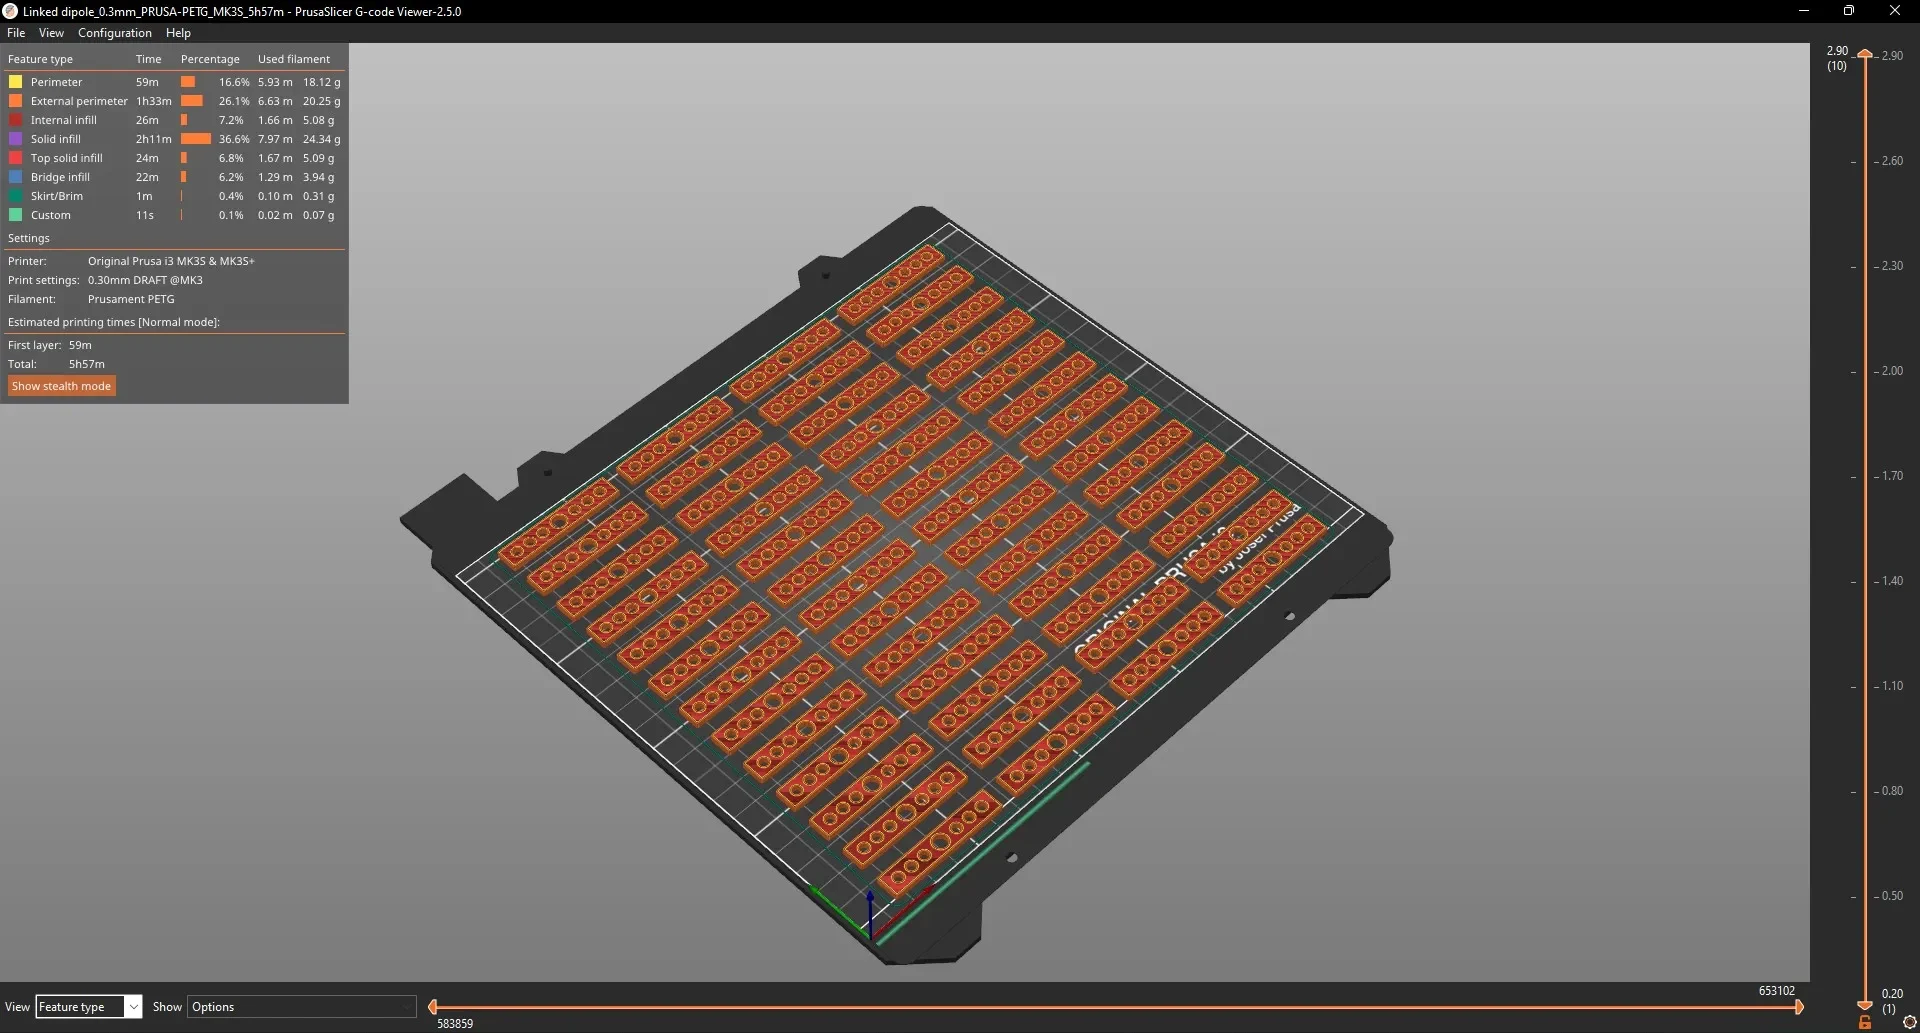This screenshot has width=1920, height=1033.
Task: Click the PrusaSlicer app icon in the title bar
Action: point(10,11)
